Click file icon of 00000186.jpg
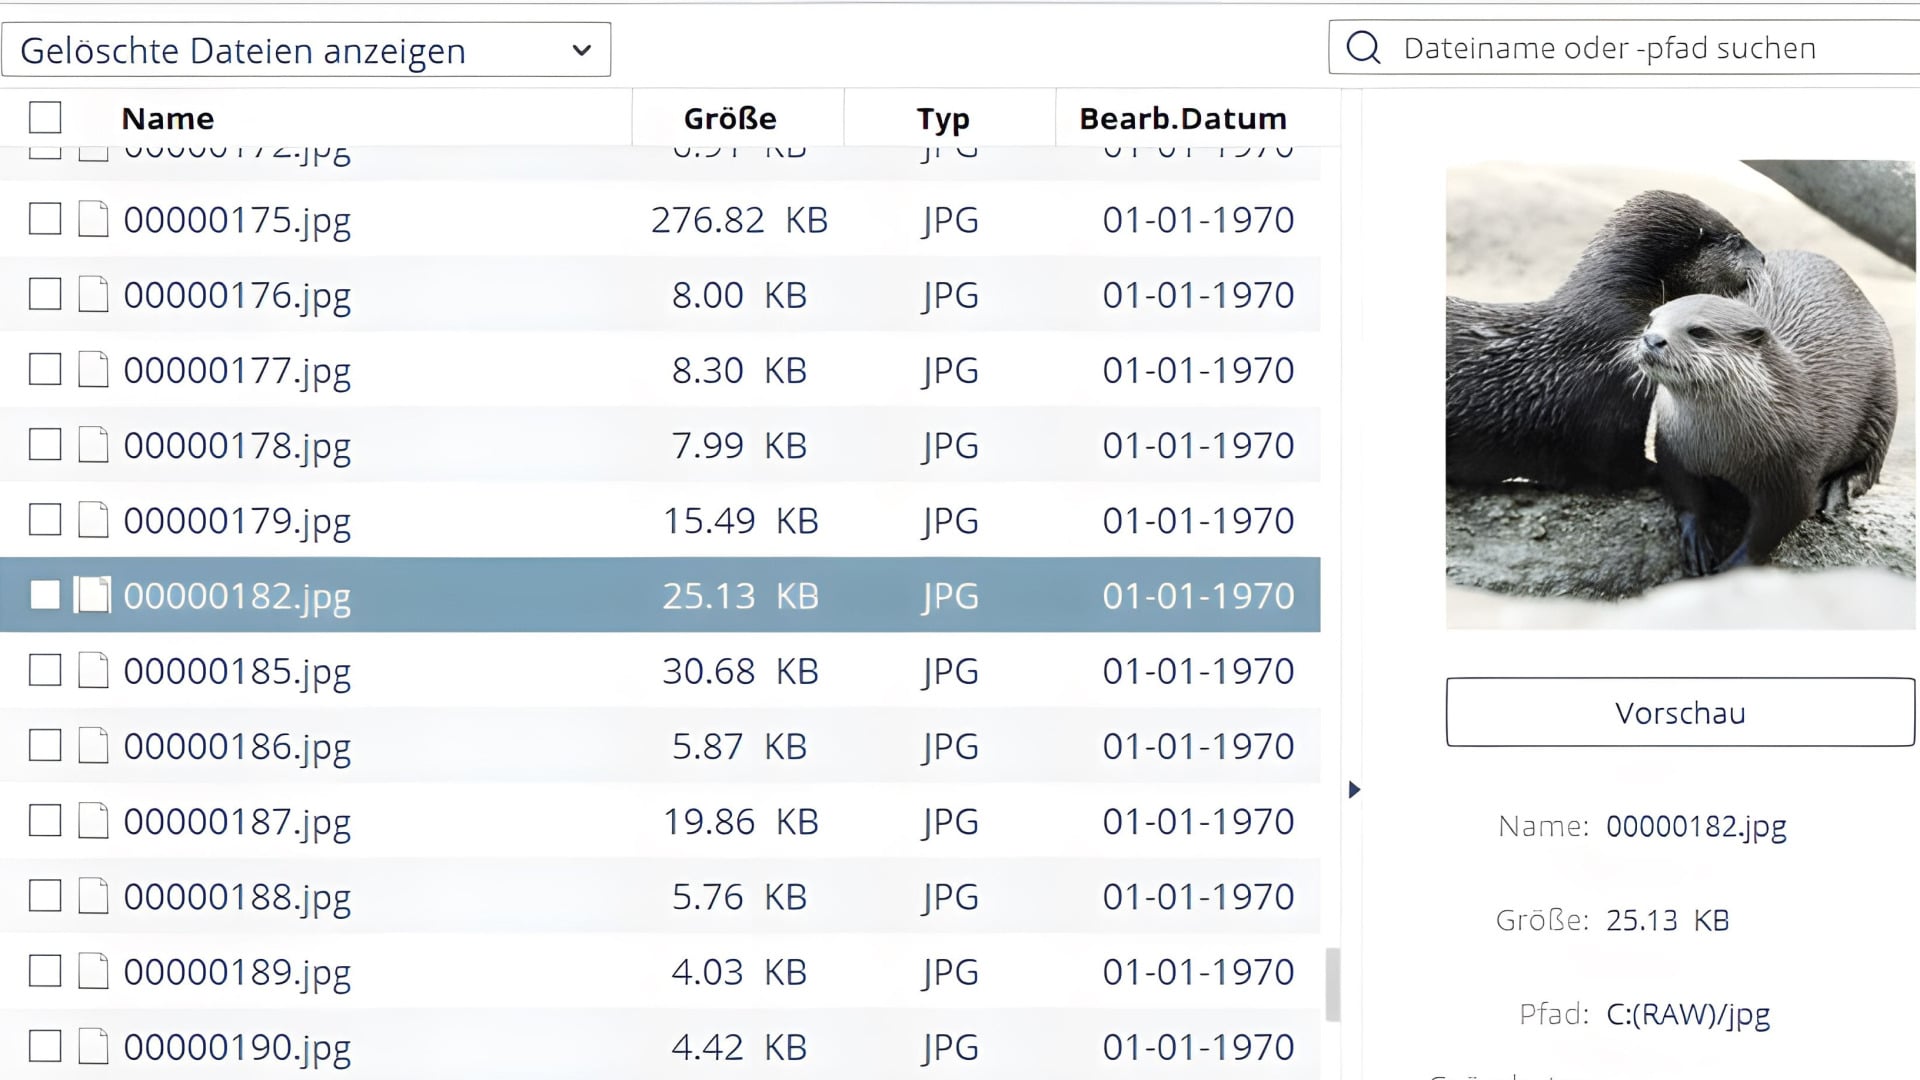The image size is (1920, 1080). tap(93, 745)
